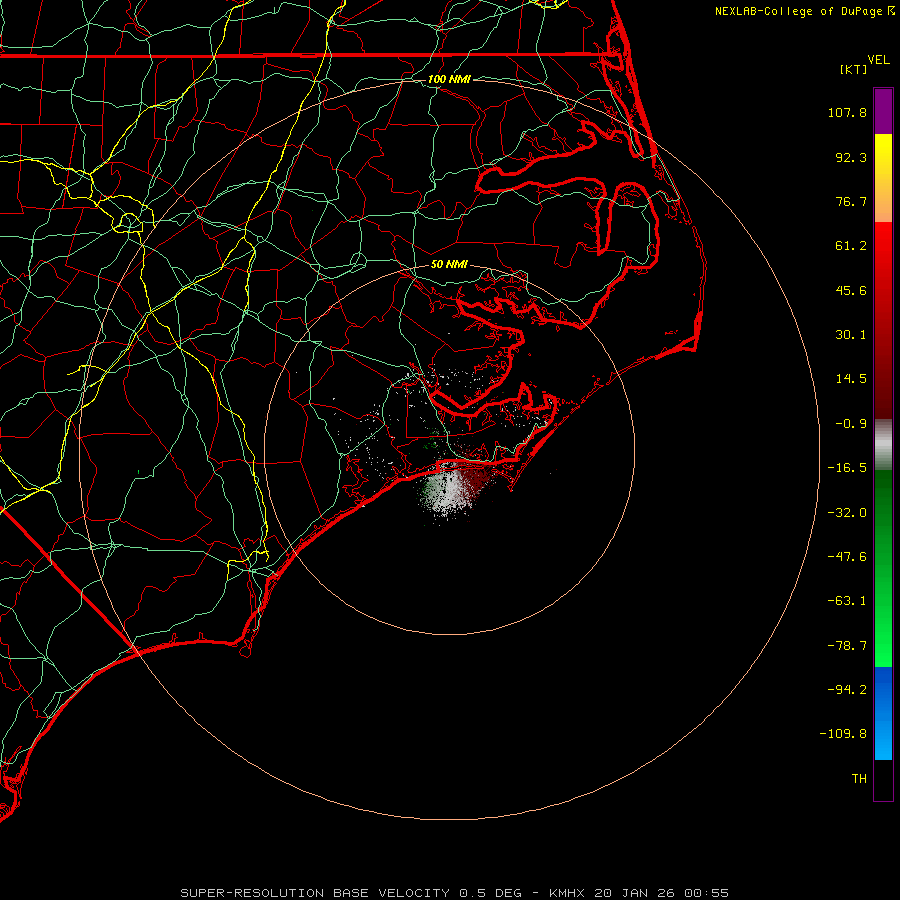Click the TH threshold label
This screenshot has height=900, width=900.
[859, 779]
